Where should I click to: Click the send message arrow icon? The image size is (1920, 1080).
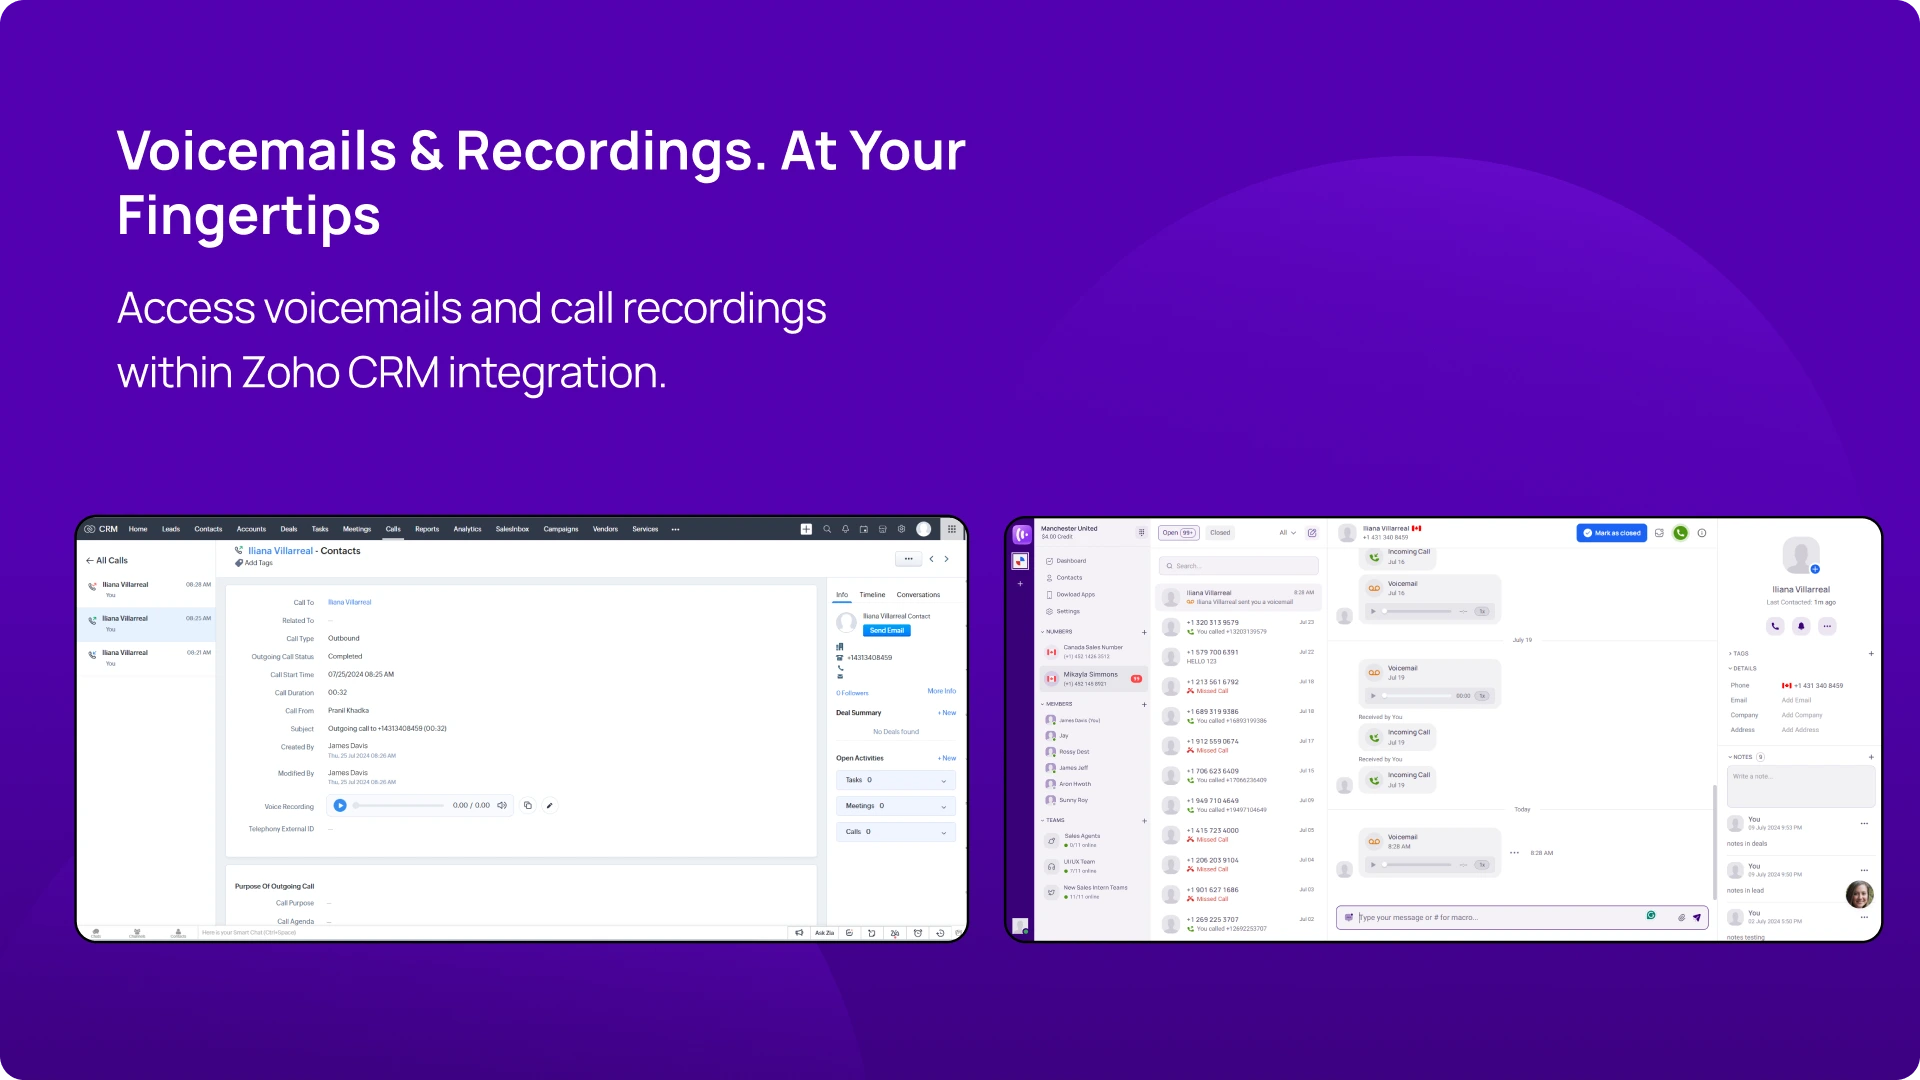(x=1697, y=917)
